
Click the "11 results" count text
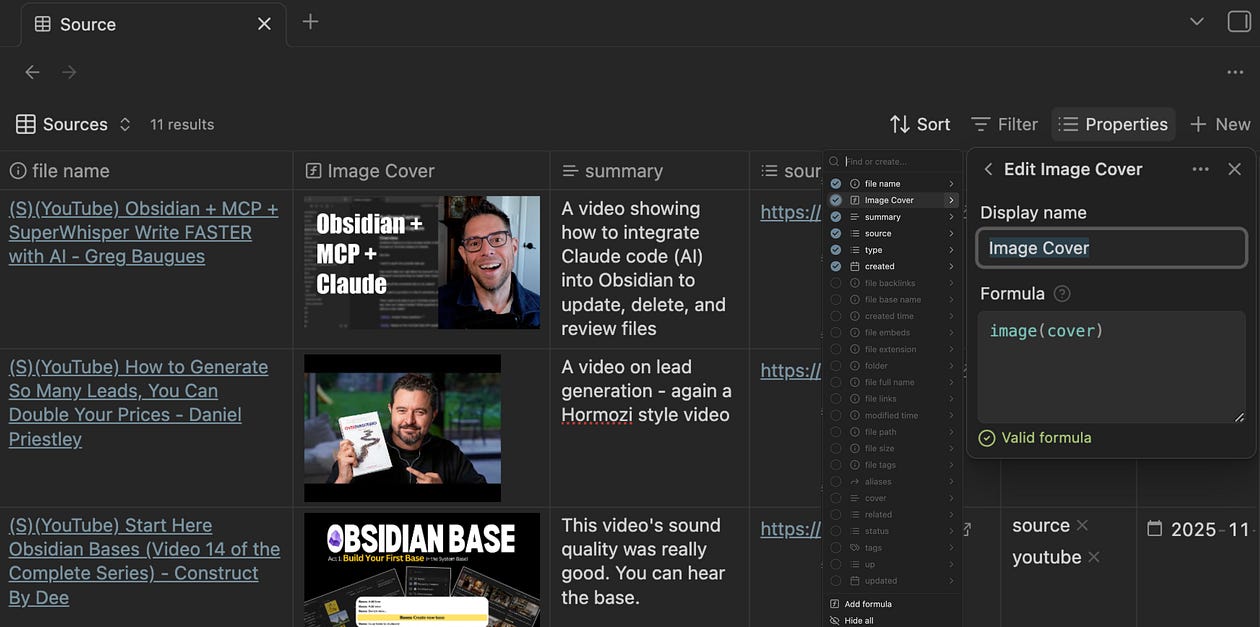pyautogui.click(x=182, y=124)
